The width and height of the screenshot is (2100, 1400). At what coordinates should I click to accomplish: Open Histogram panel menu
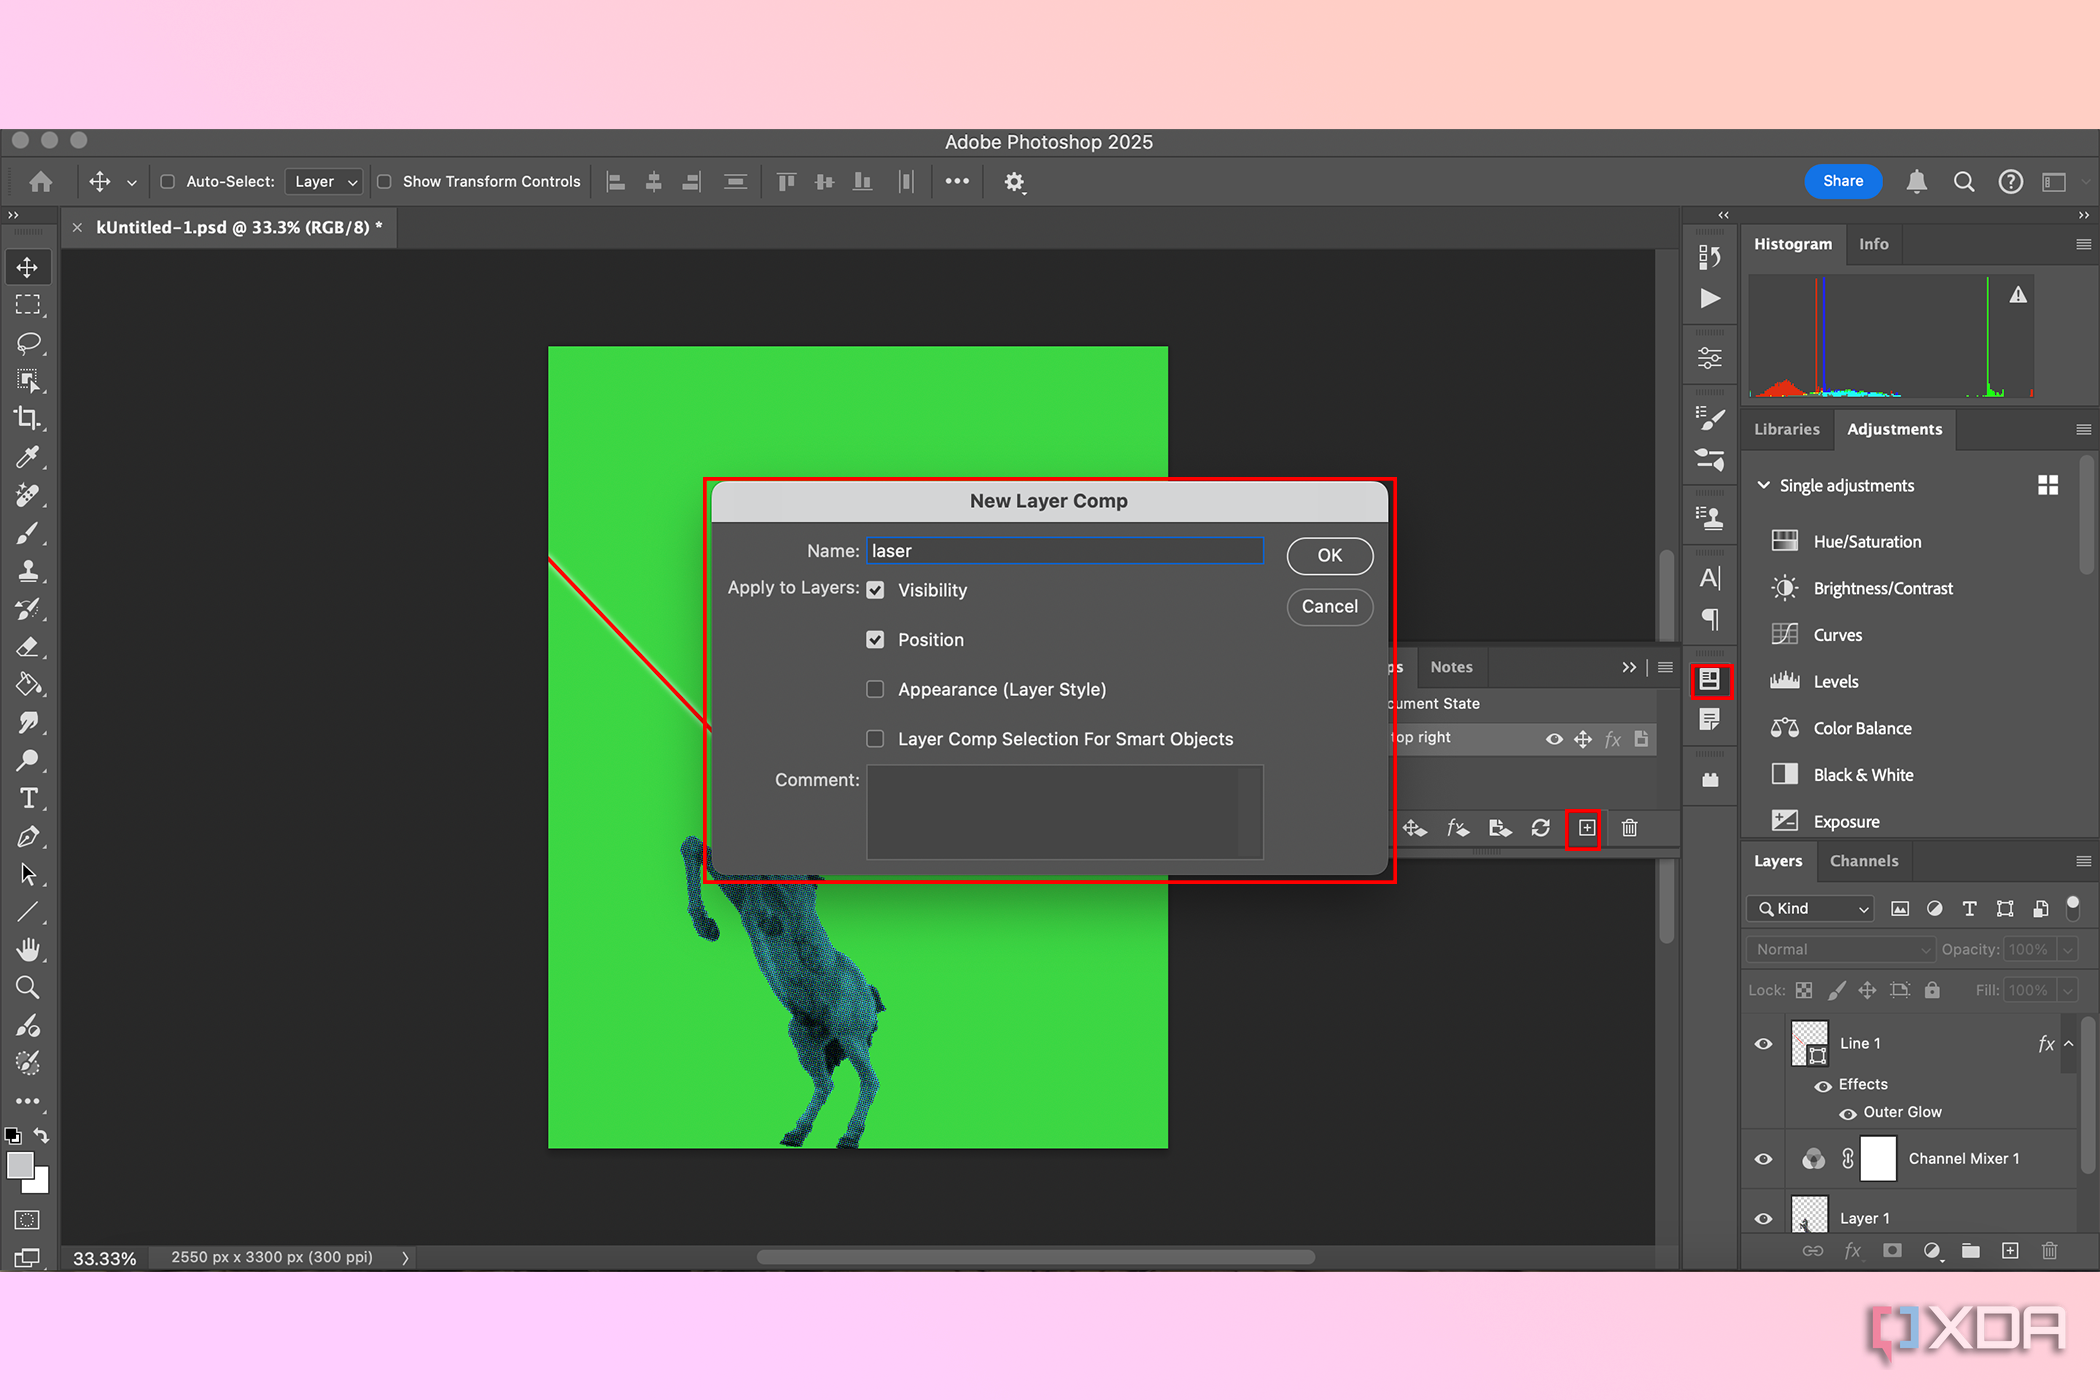2084,244
